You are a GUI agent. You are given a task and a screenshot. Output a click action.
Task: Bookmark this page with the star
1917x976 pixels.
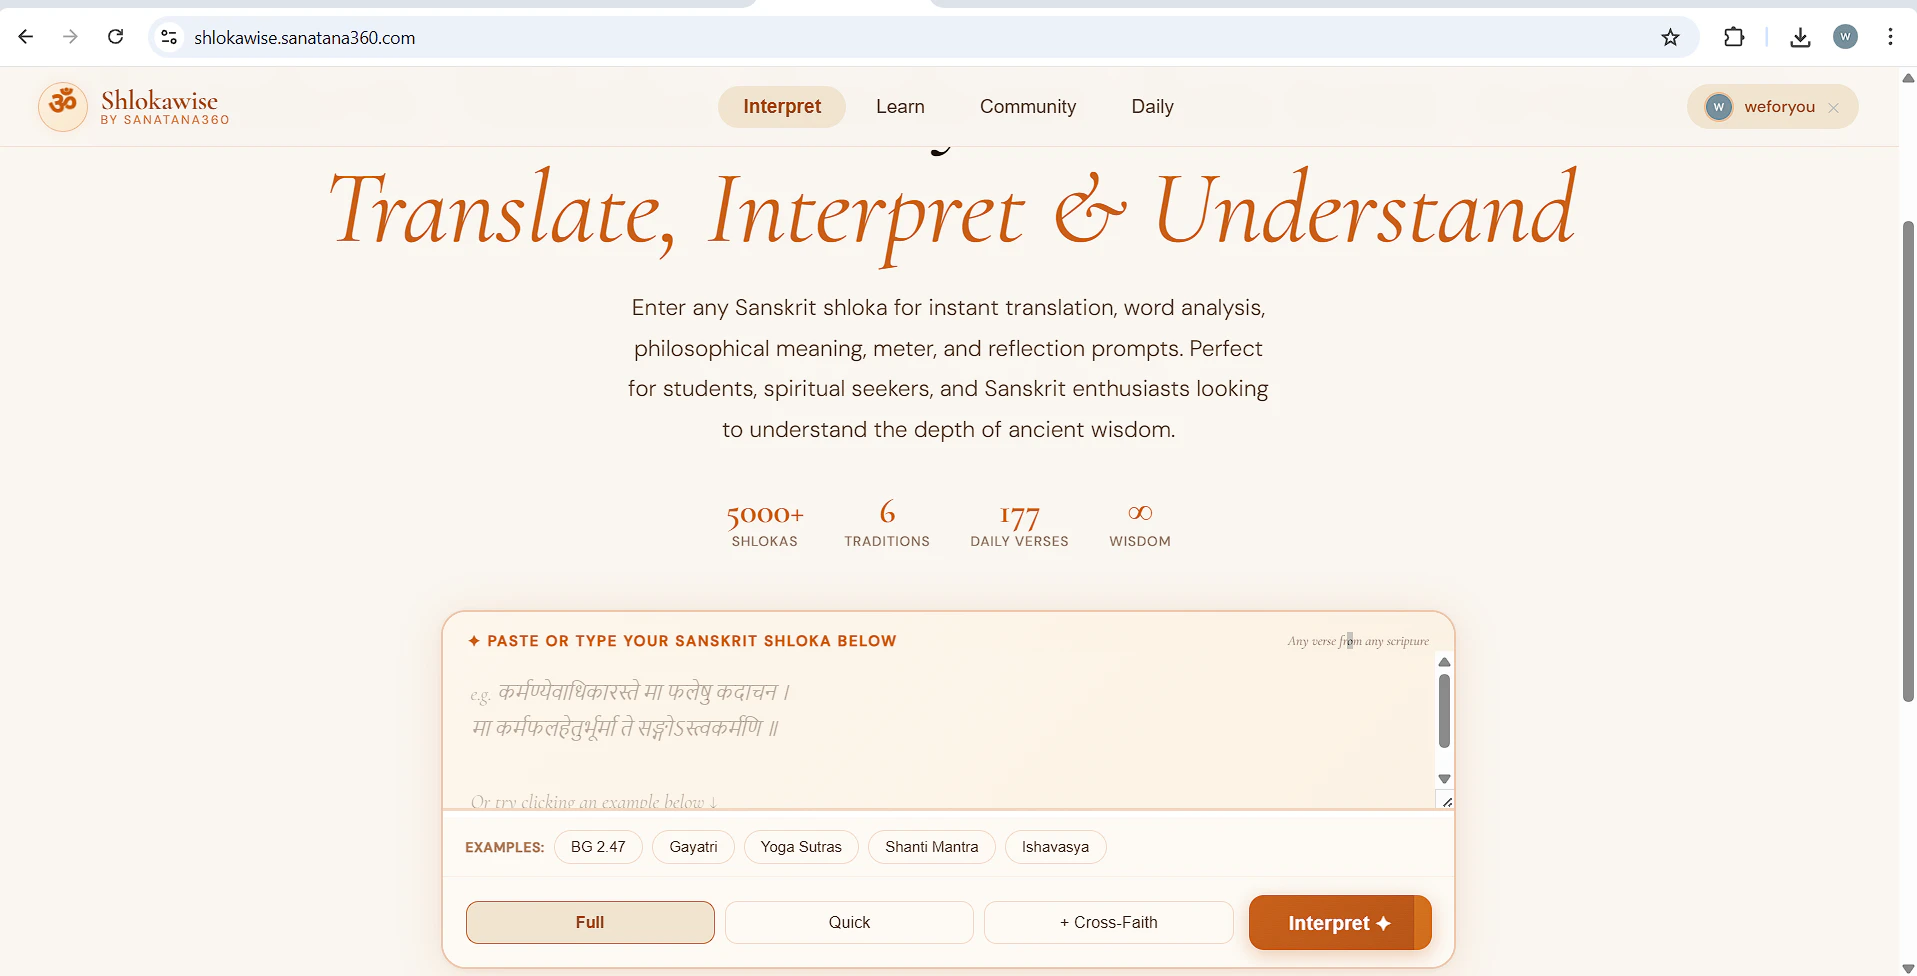coord(1670,37)
